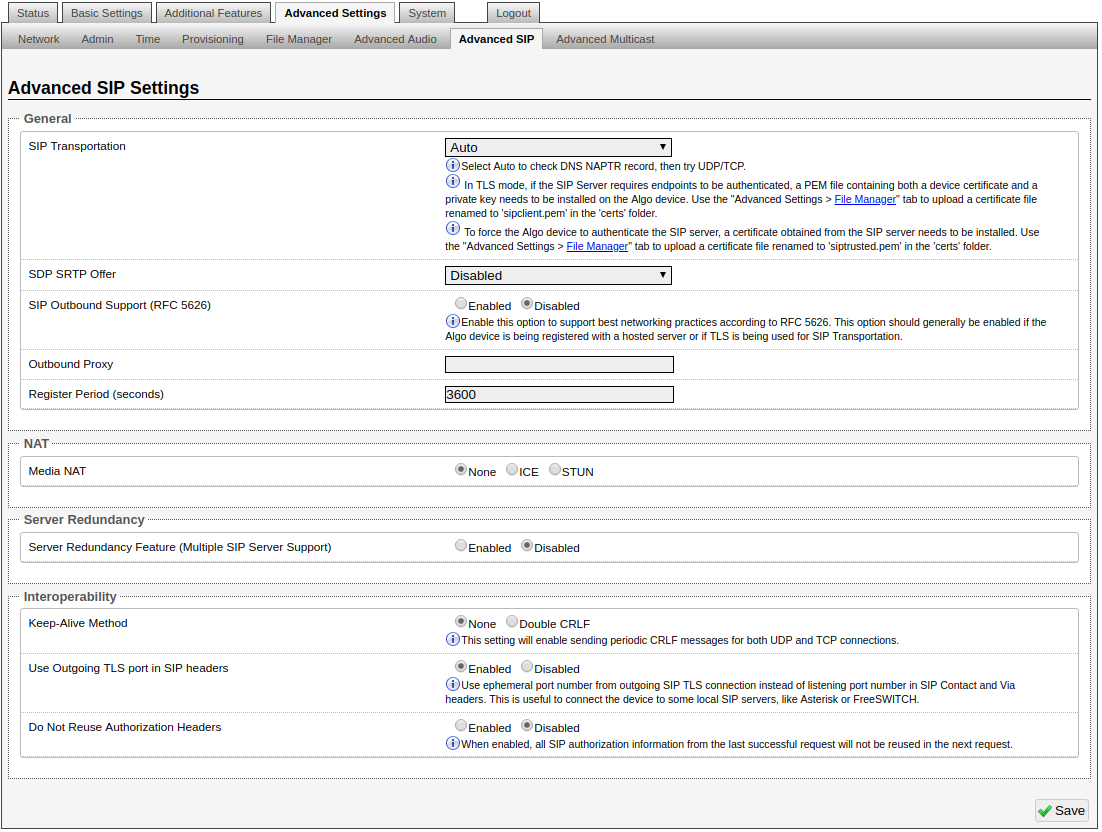The height and width of the screenshot is (832, 1102).
Task: Click the green checkmark Save icon
Action: (x=1045, y=811)
